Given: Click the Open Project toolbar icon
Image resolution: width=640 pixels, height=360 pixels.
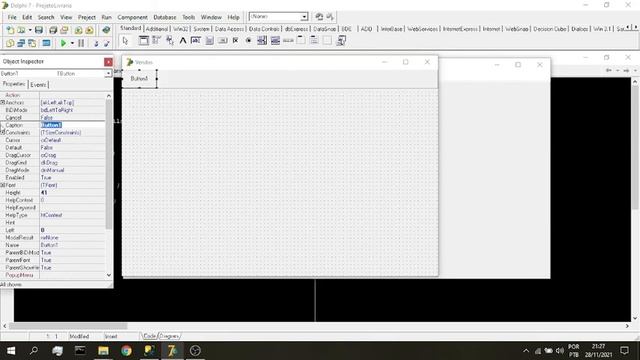Looking at the screenshot, I should [x=64, y=30].
